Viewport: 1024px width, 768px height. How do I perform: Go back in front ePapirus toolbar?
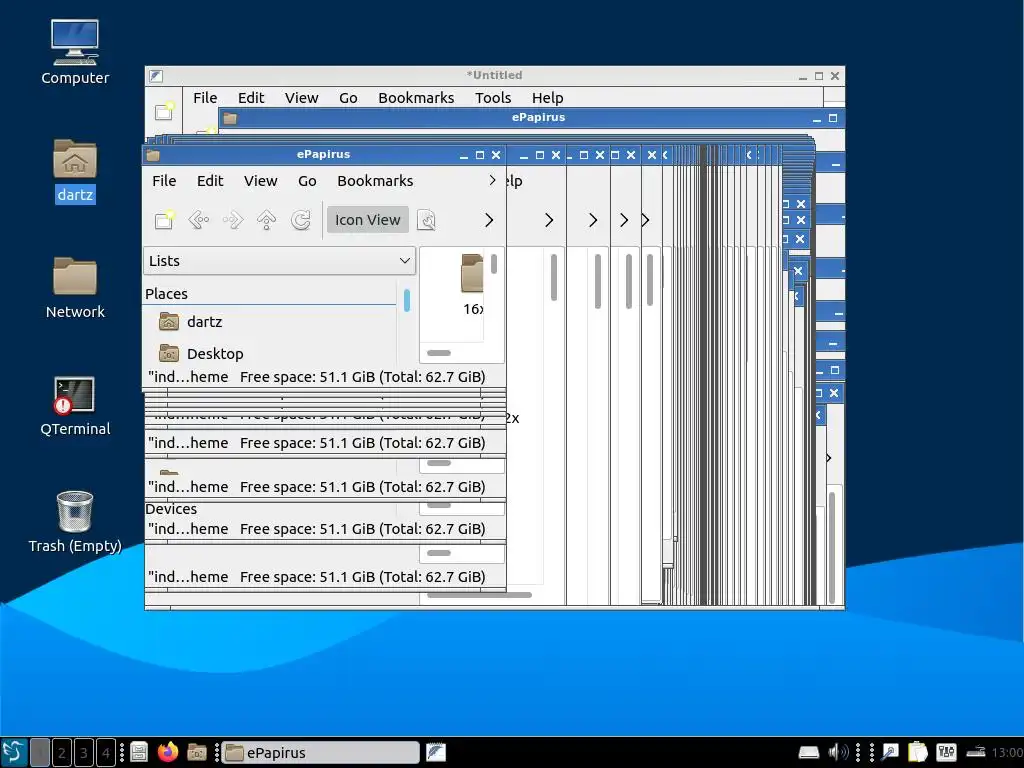click(x=199, y=219)
